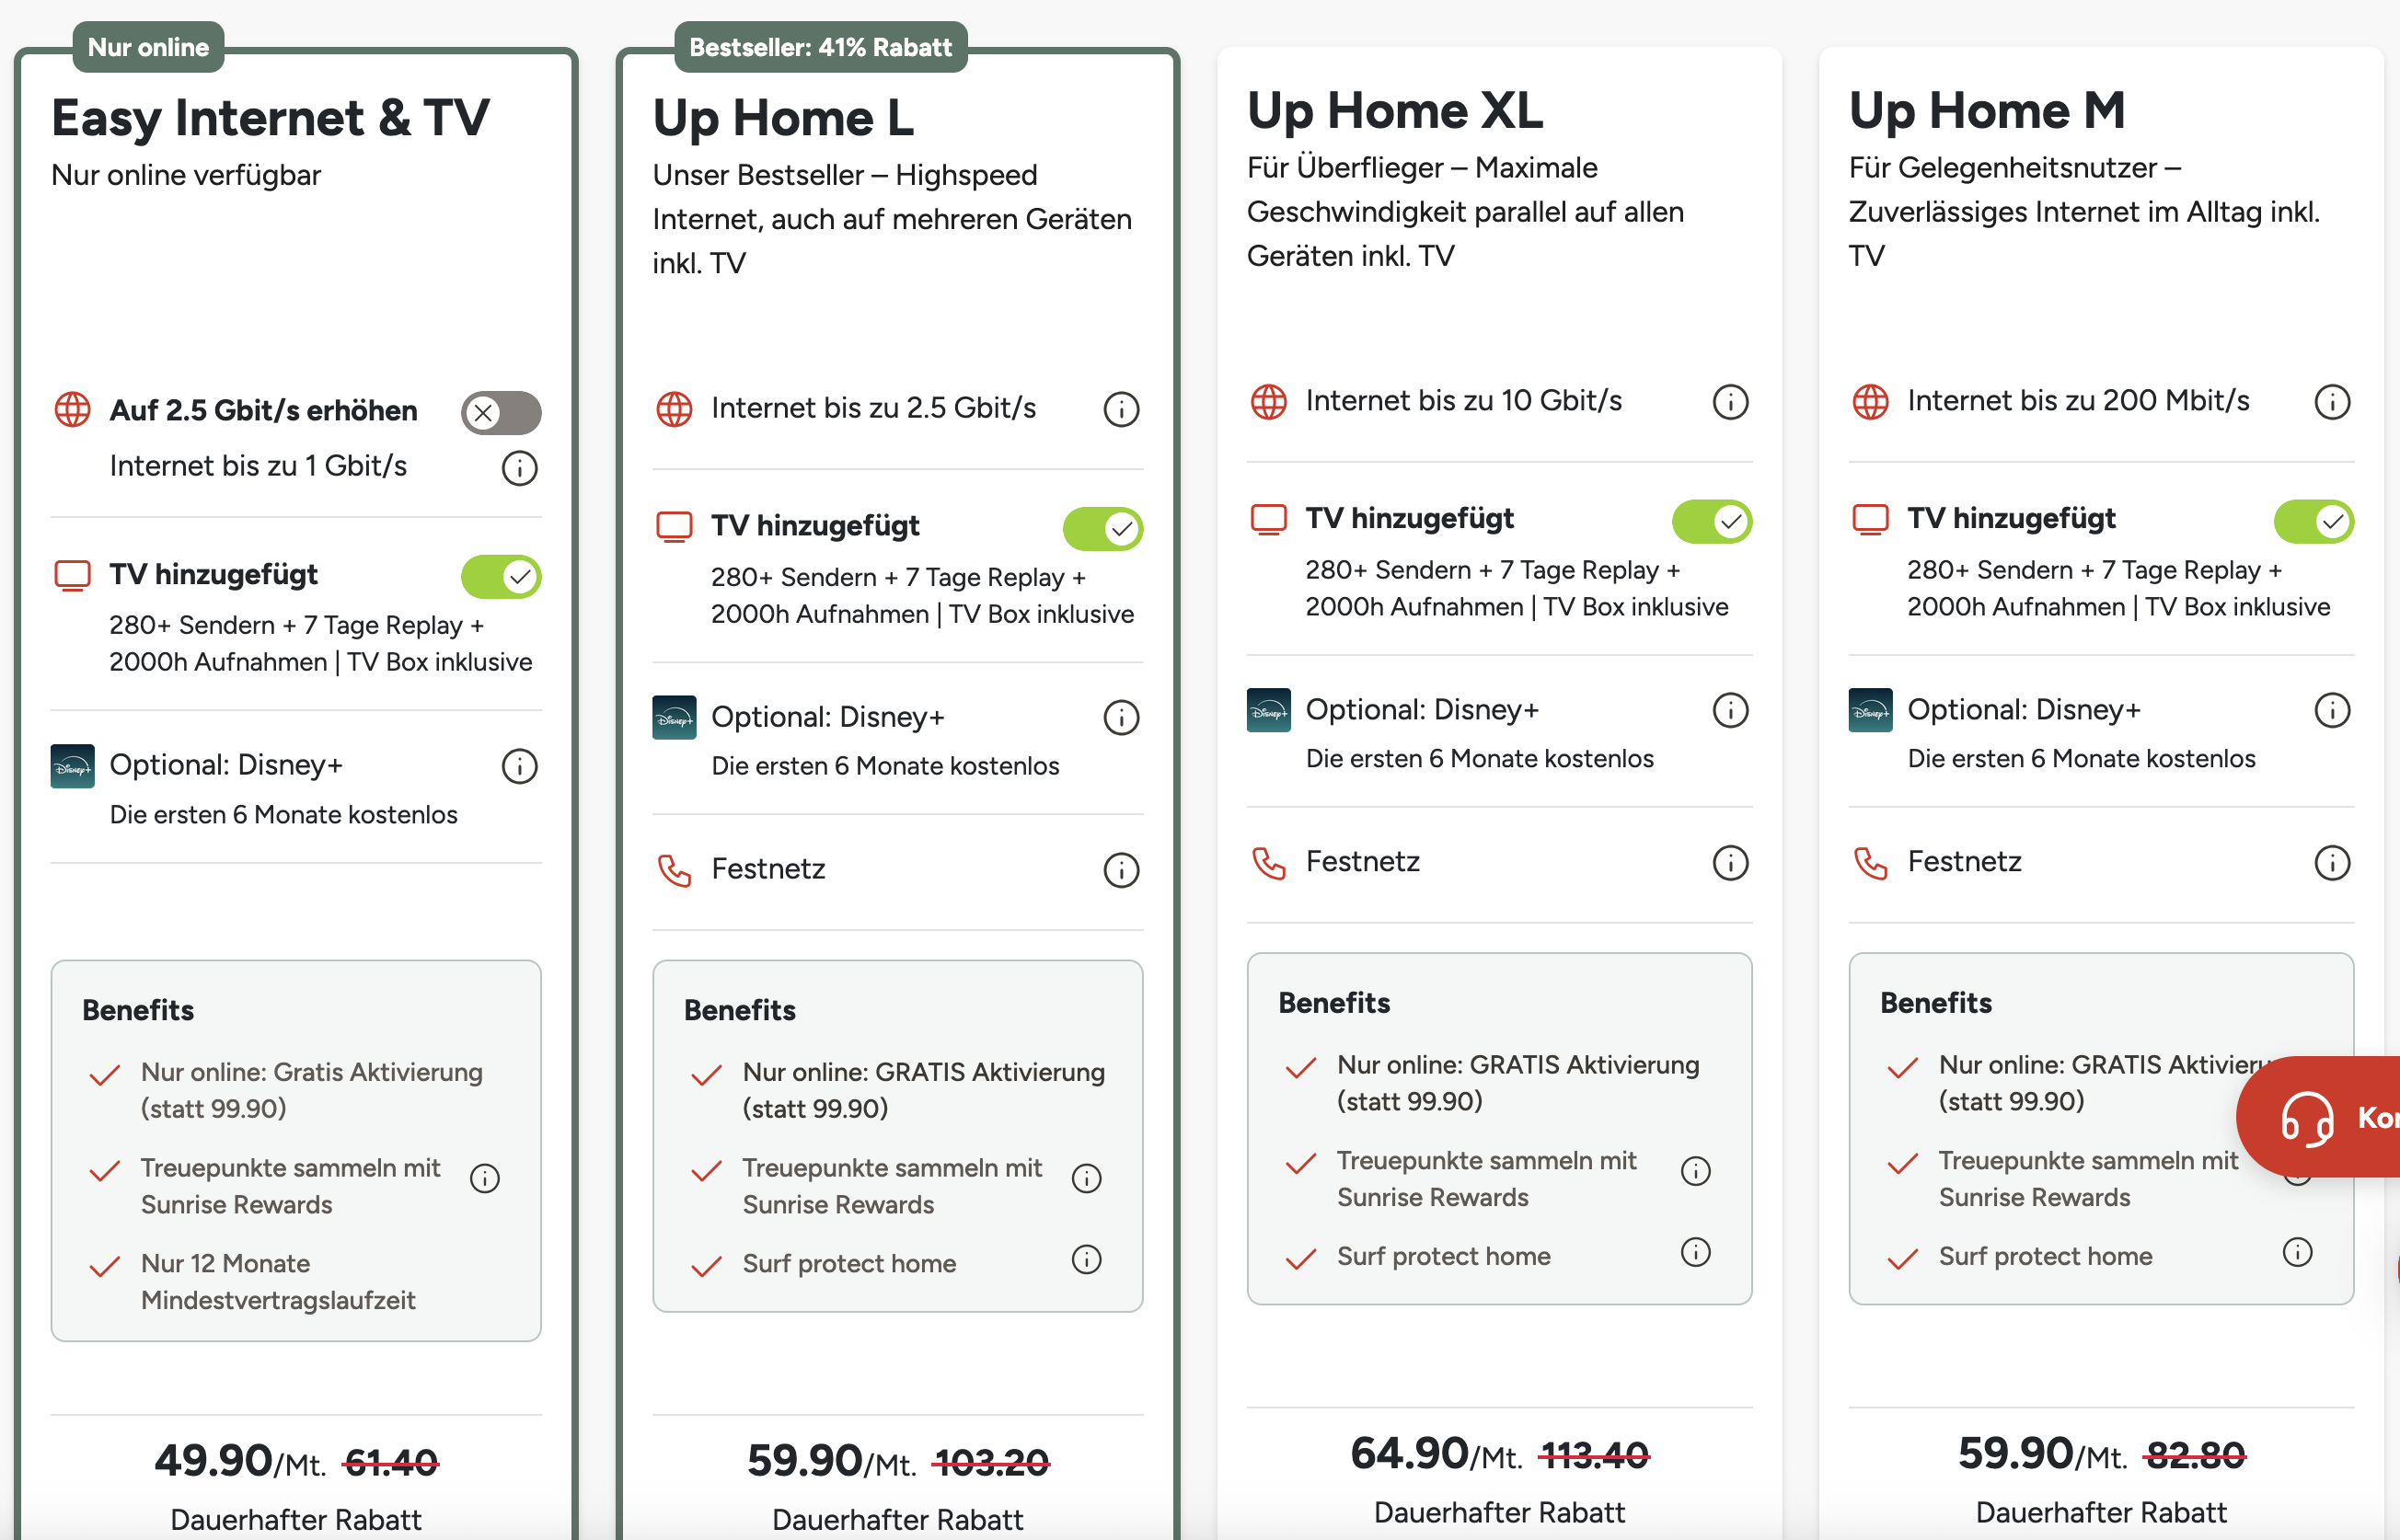This screenshot has width=2400, height=1540.
Task: Show Disney+ info in Up Home L
Action: point(1122,717)
